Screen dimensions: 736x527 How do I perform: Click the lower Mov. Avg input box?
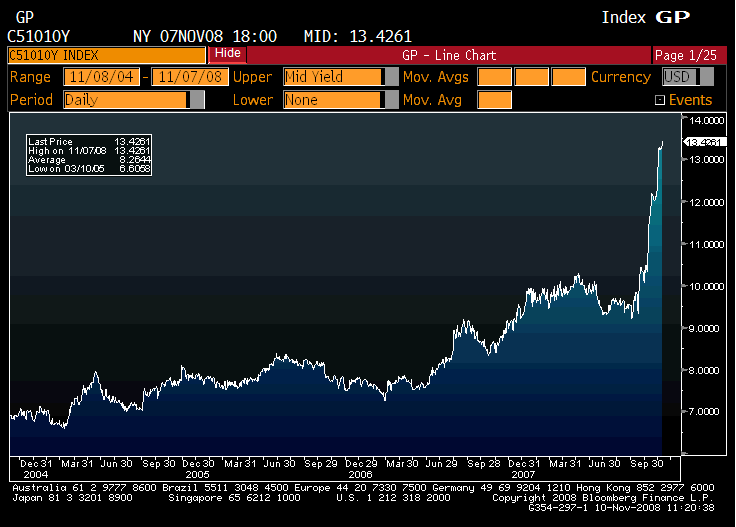click(x=494, y=100)
